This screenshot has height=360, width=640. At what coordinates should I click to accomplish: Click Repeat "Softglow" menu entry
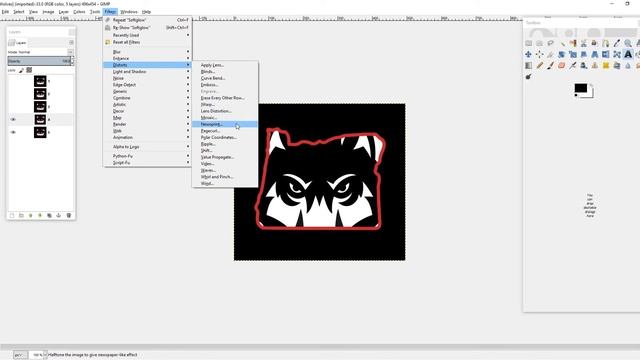point(148,20)
